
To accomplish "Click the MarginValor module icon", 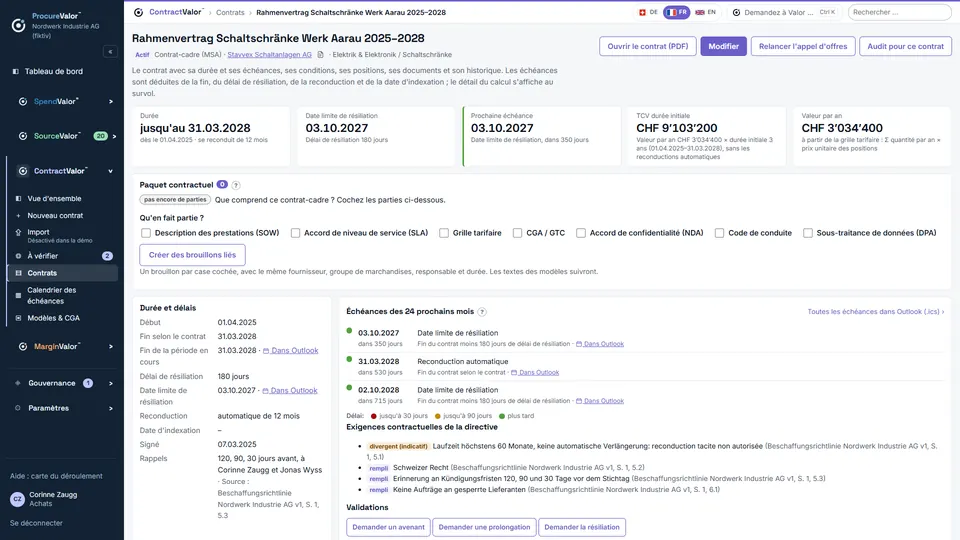I will pyautogui.click(x=23, y=347).
